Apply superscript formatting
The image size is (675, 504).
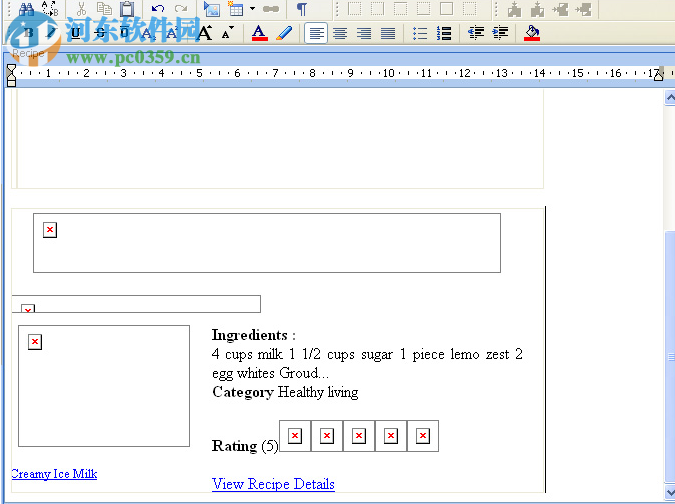172,33
